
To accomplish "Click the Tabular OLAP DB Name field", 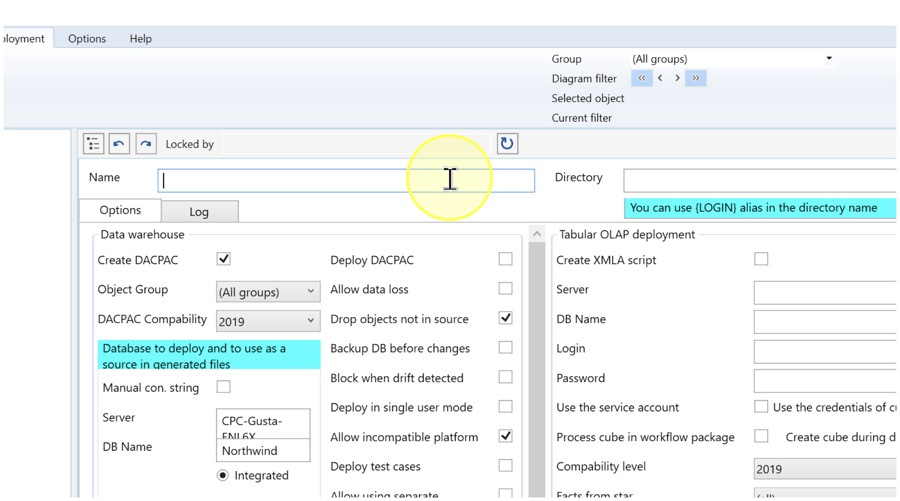I will 825,322.
